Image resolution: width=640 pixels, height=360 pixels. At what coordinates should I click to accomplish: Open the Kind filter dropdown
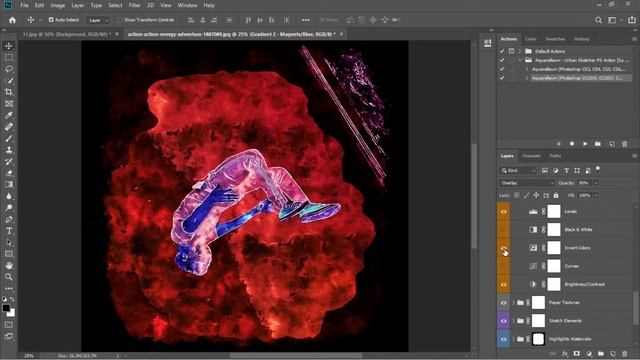pos(518,171)
